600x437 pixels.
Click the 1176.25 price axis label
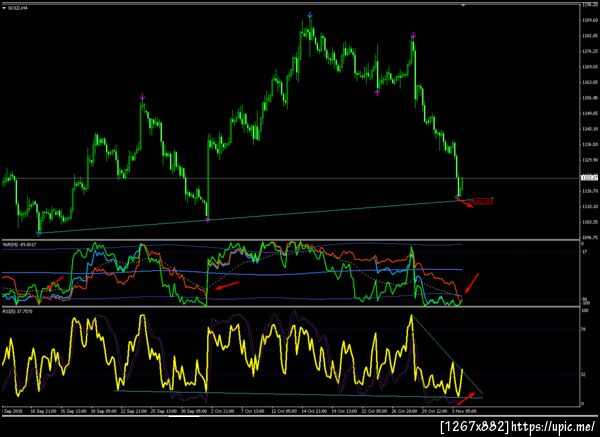(590, 51)
